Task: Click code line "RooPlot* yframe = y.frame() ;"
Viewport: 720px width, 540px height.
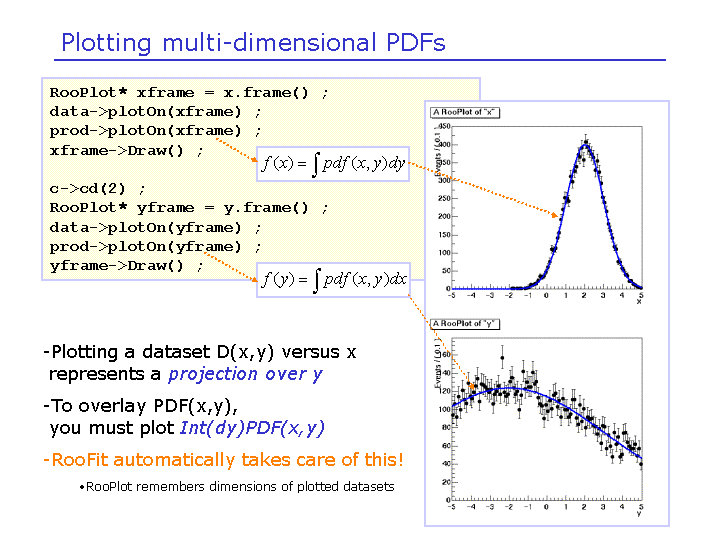Action: pos(189,208)
